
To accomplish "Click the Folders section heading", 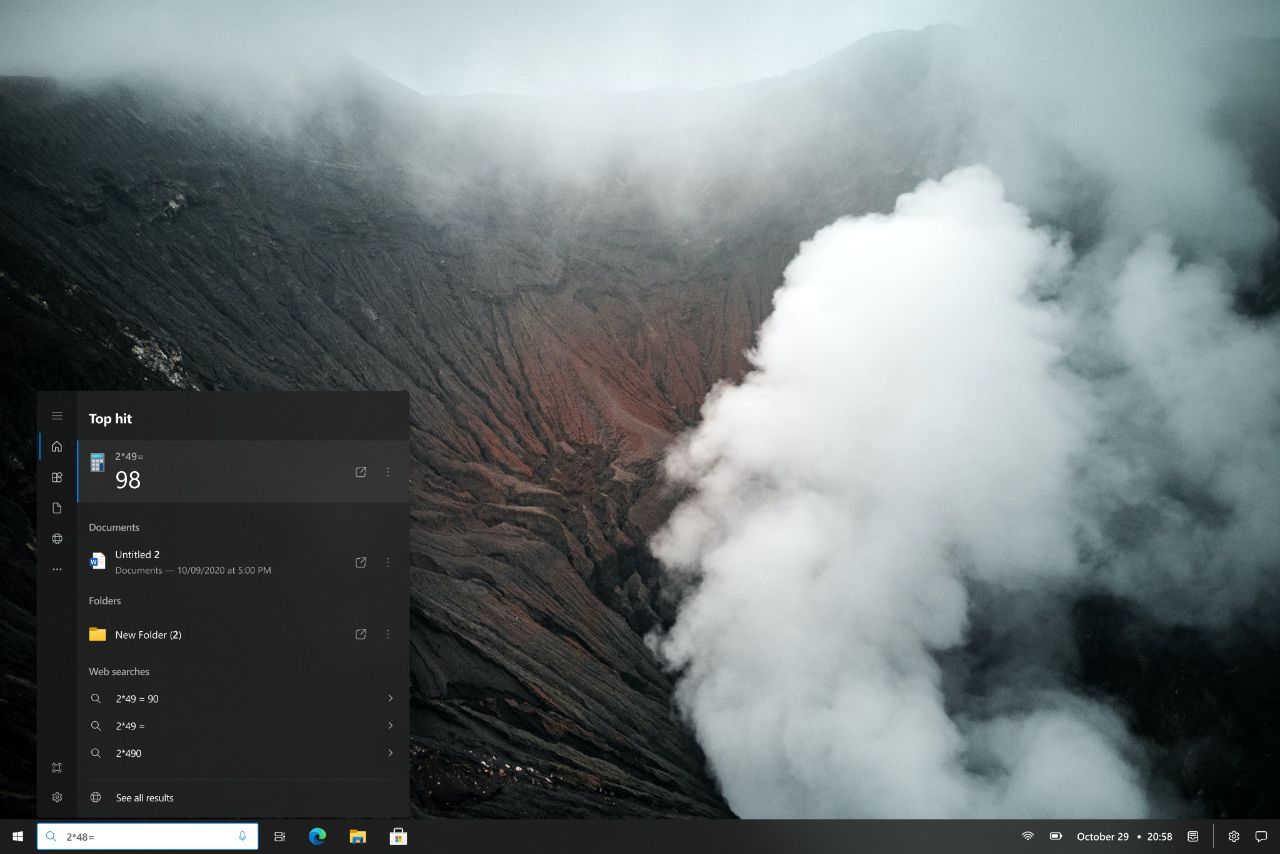I will tap(105, 601).
